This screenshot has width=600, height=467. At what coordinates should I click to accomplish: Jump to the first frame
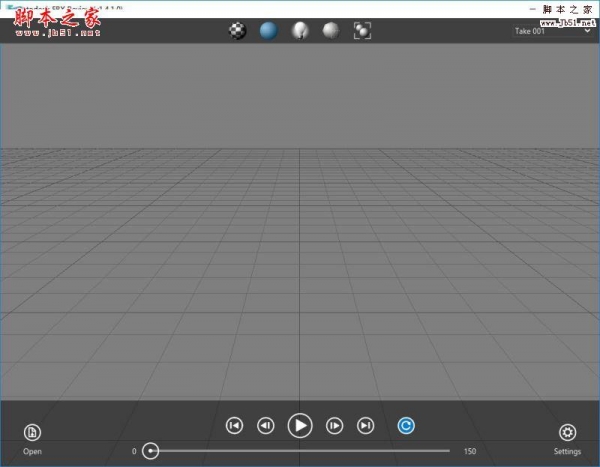tap(234, 425)
